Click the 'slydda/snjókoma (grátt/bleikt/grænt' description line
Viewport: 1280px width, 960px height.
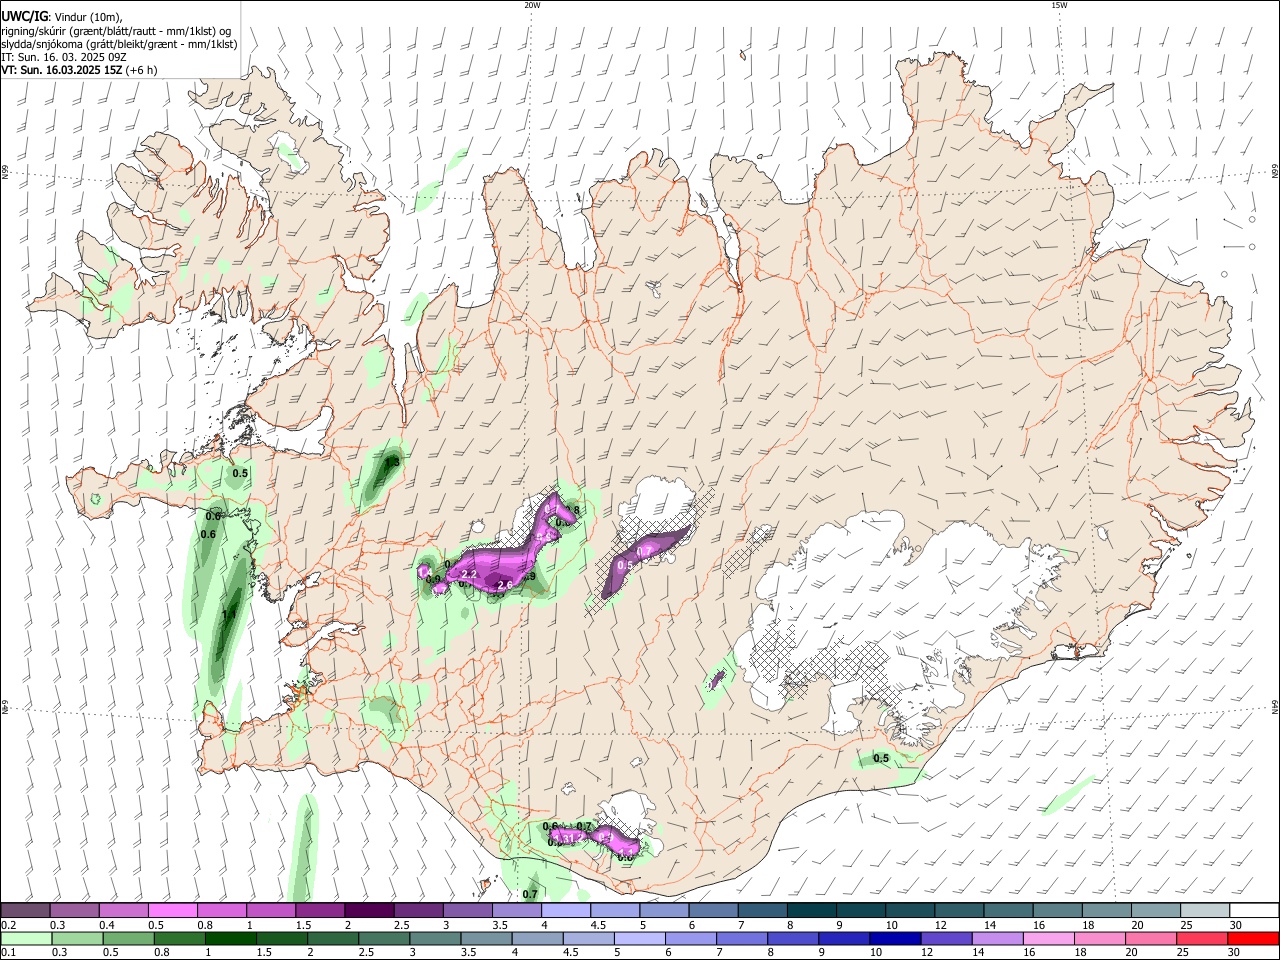[119, 44]
